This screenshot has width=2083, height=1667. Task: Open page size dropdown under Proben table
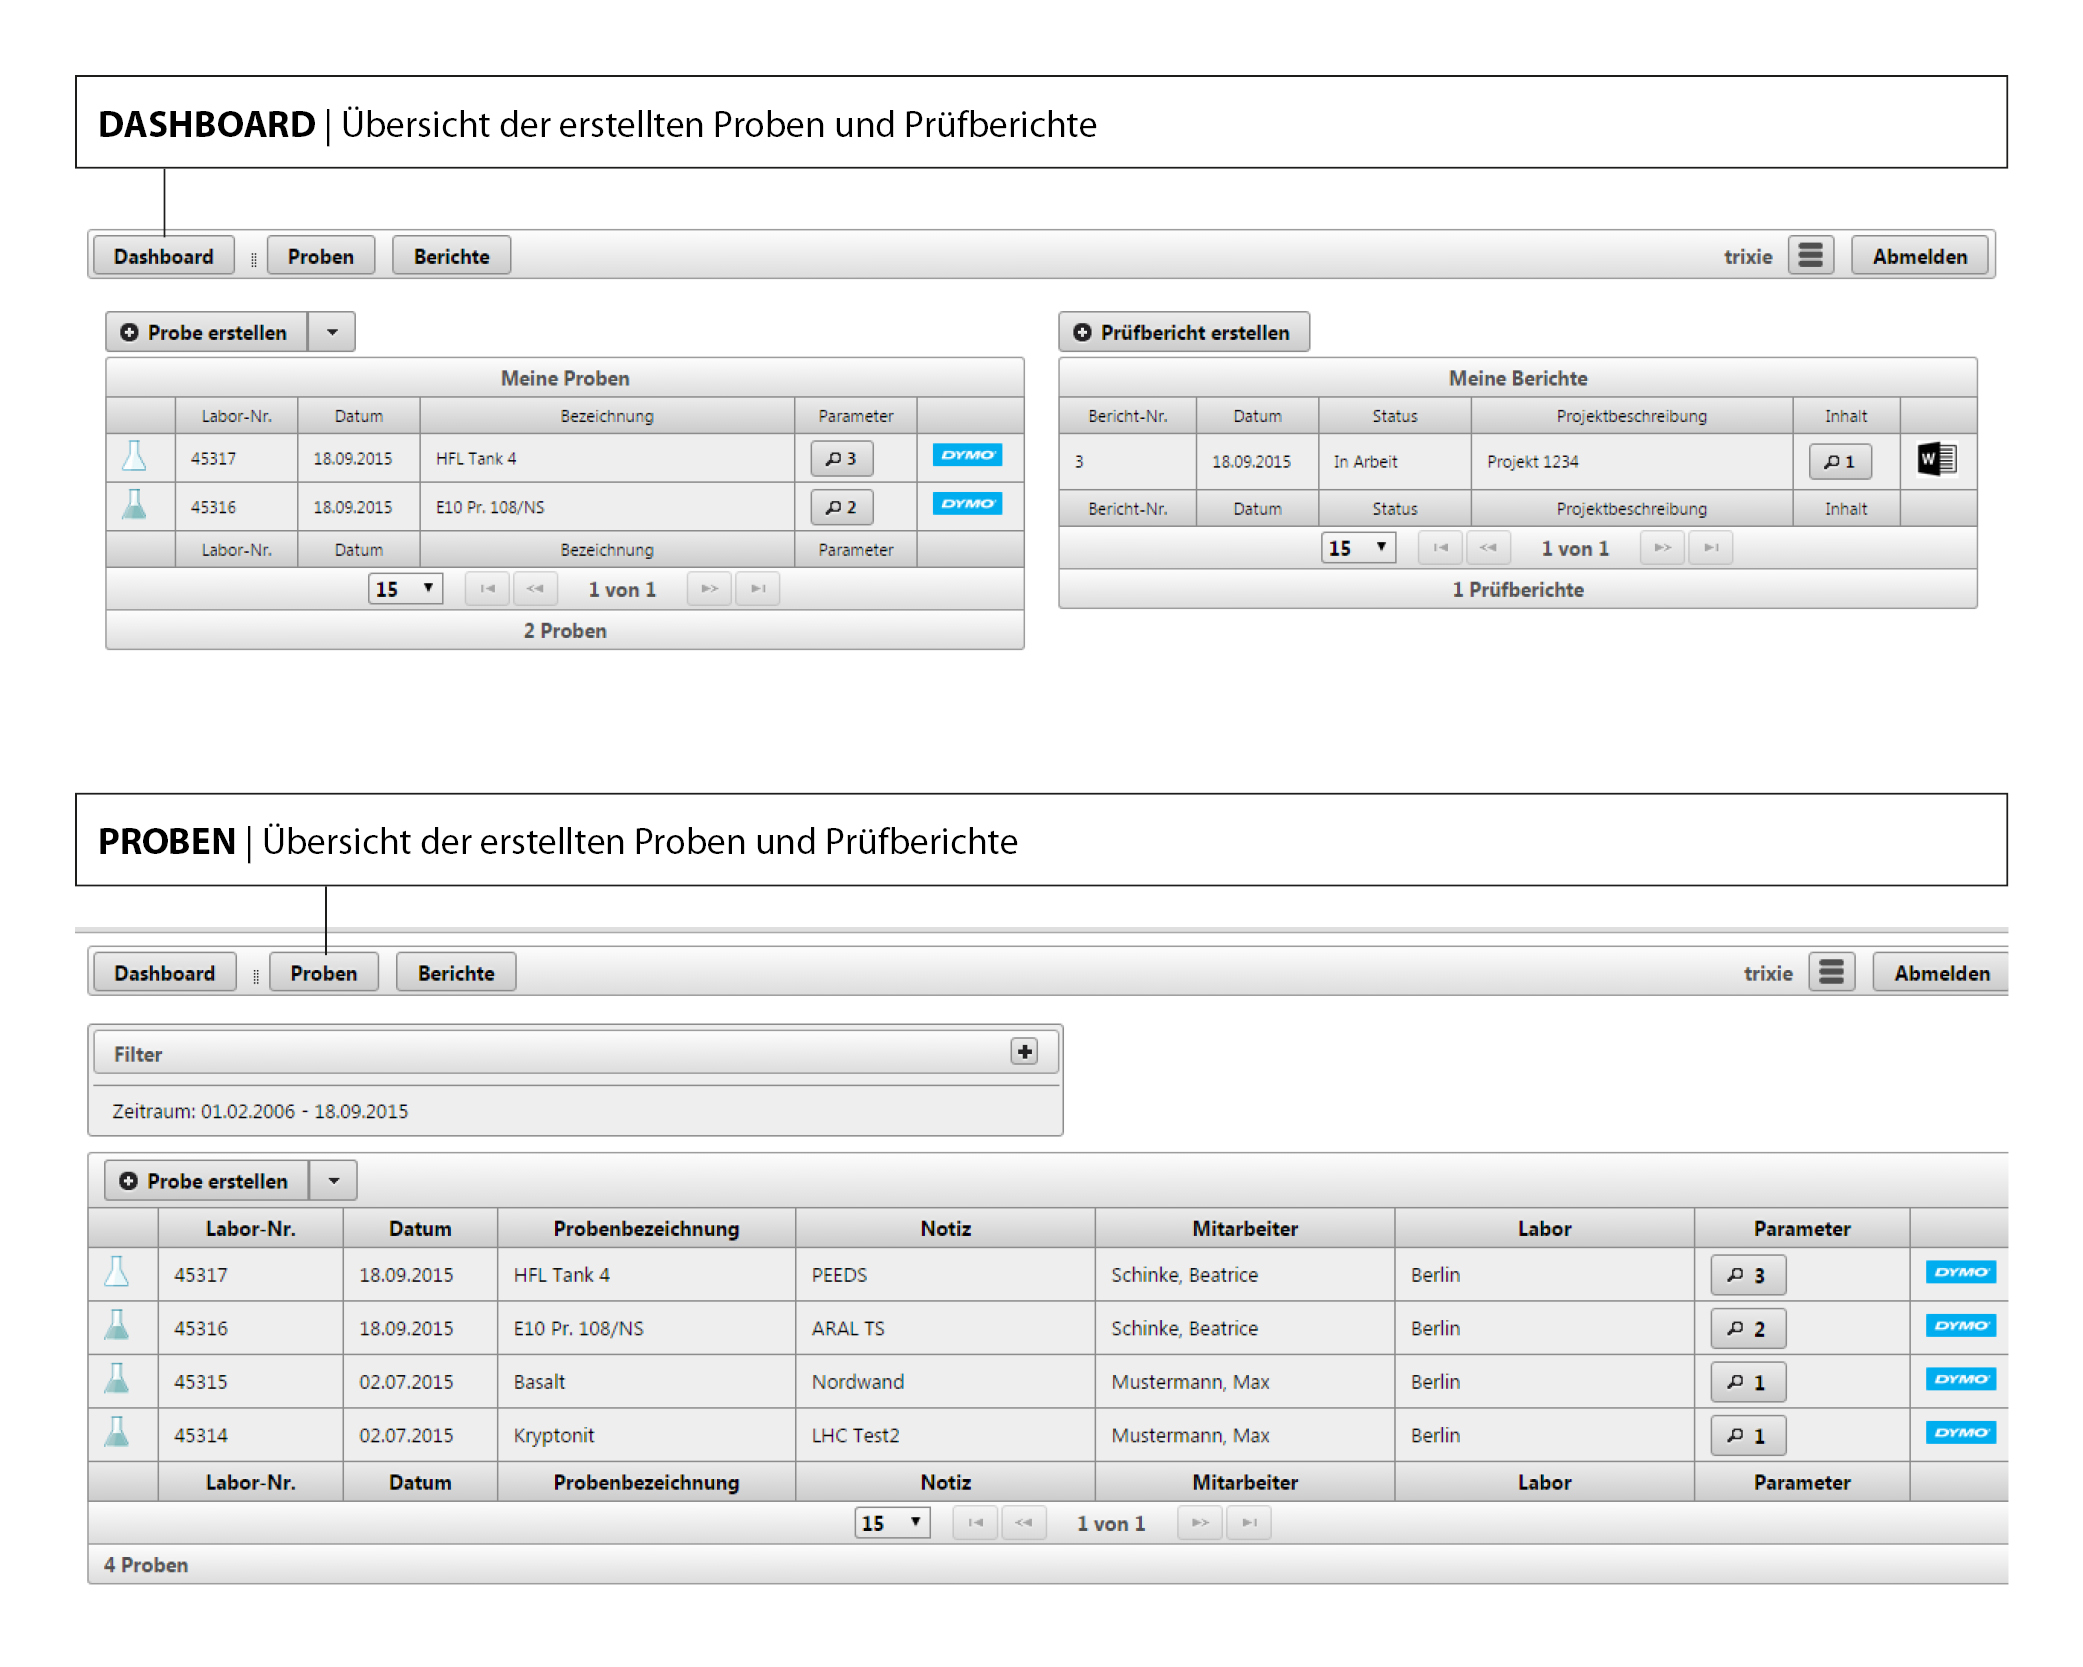(891, 1523)
